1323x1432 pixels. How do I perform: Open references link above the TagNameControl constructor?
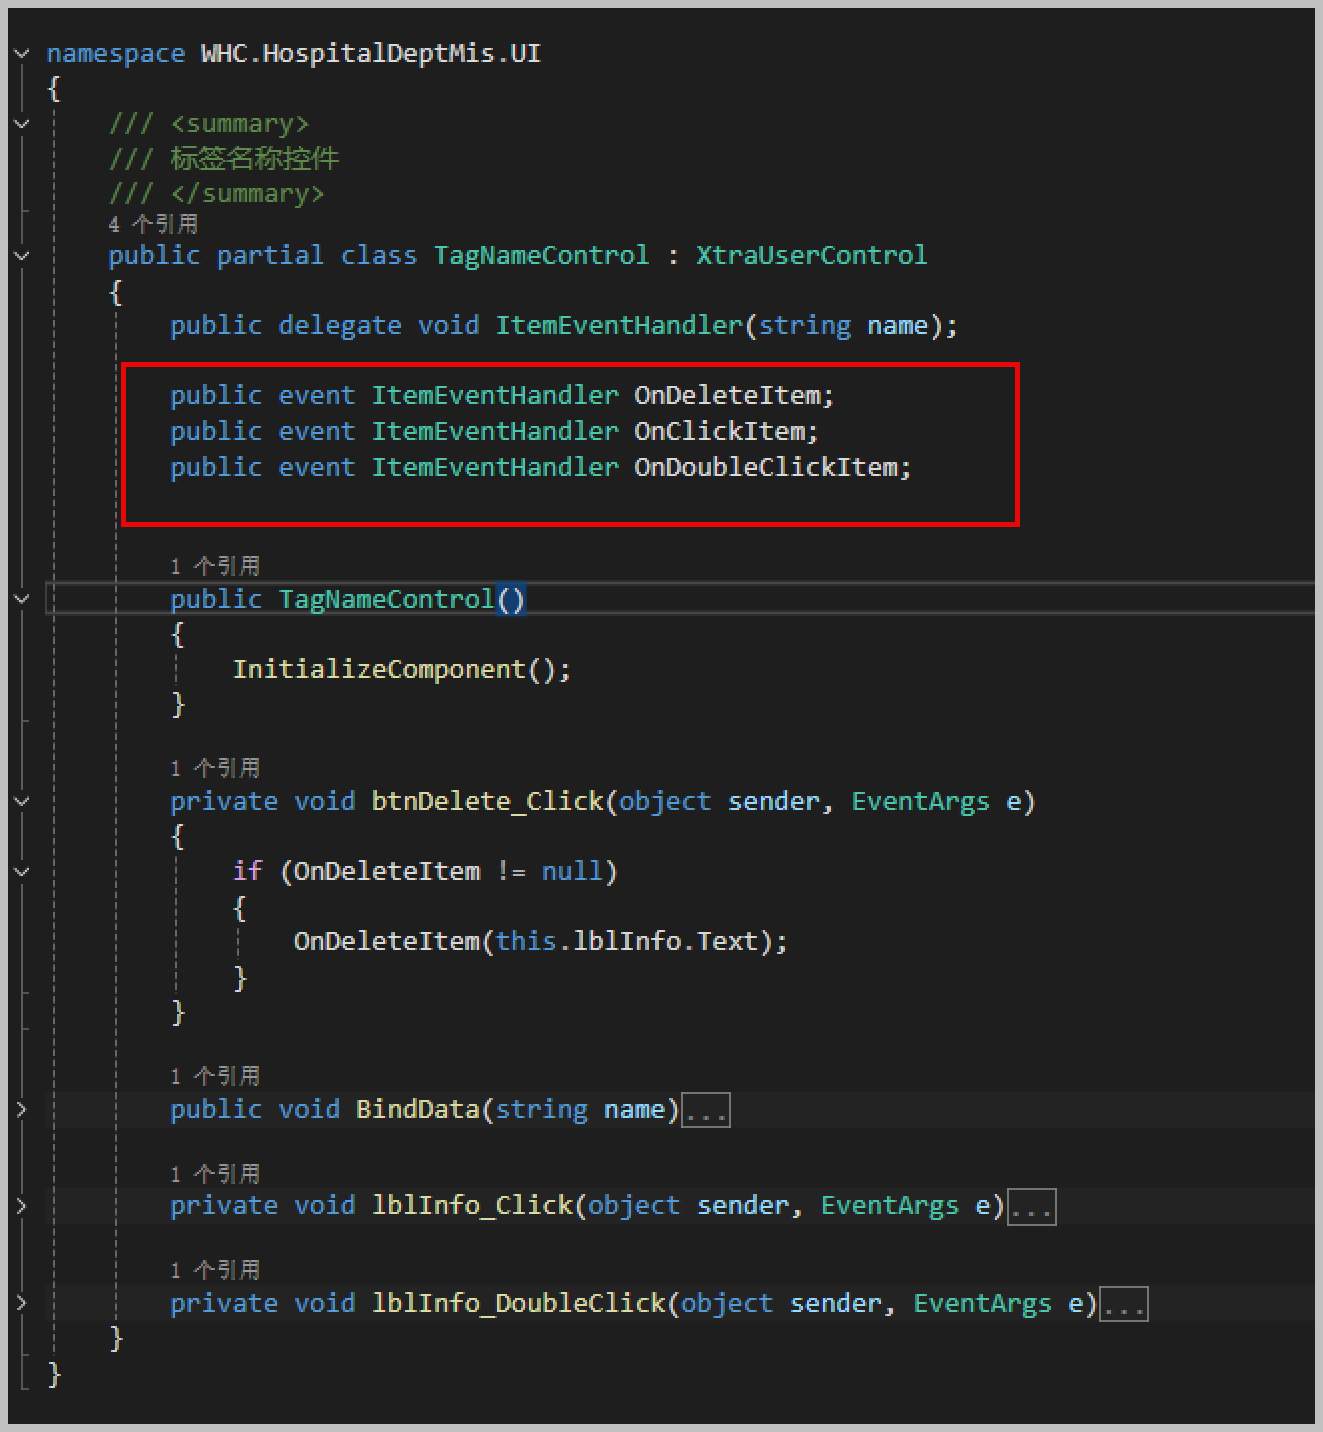(x=215, y=566)
